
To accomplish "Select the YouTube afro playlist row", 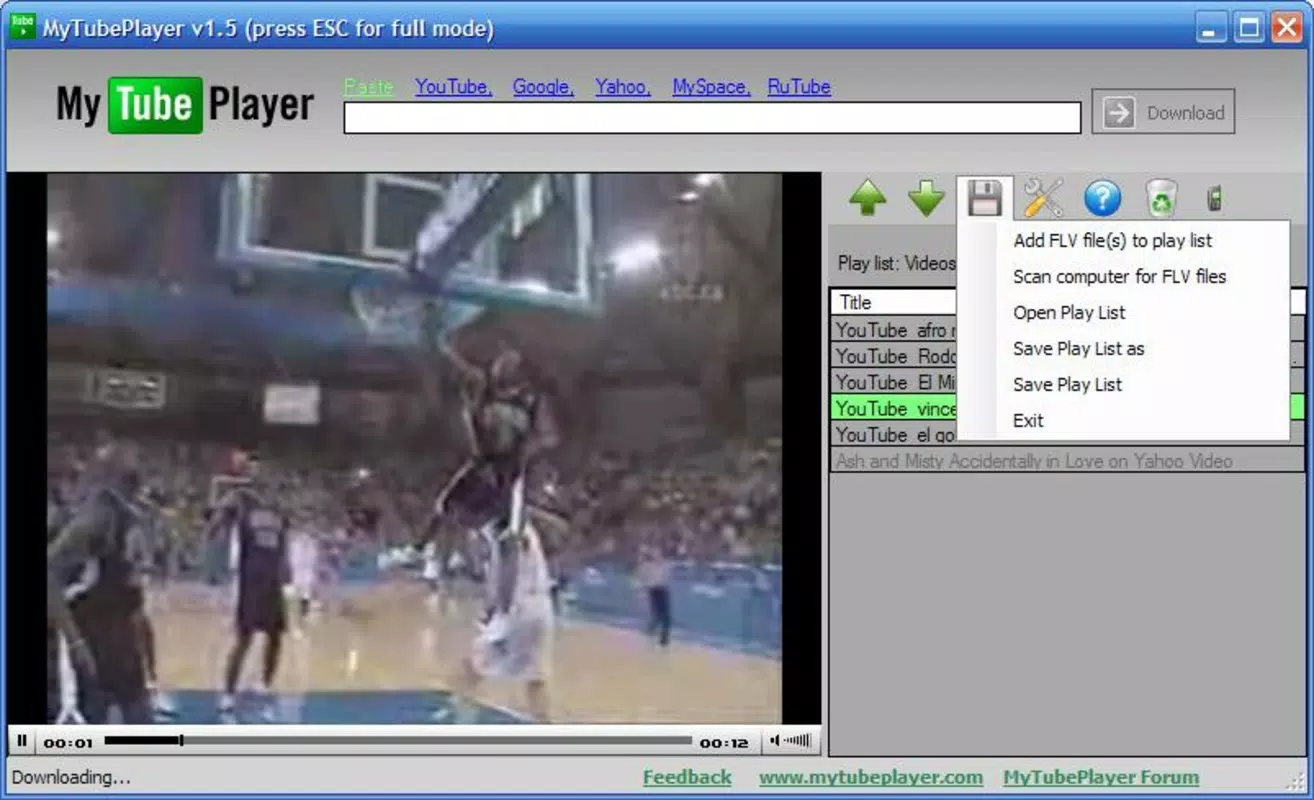I will 893,329.
